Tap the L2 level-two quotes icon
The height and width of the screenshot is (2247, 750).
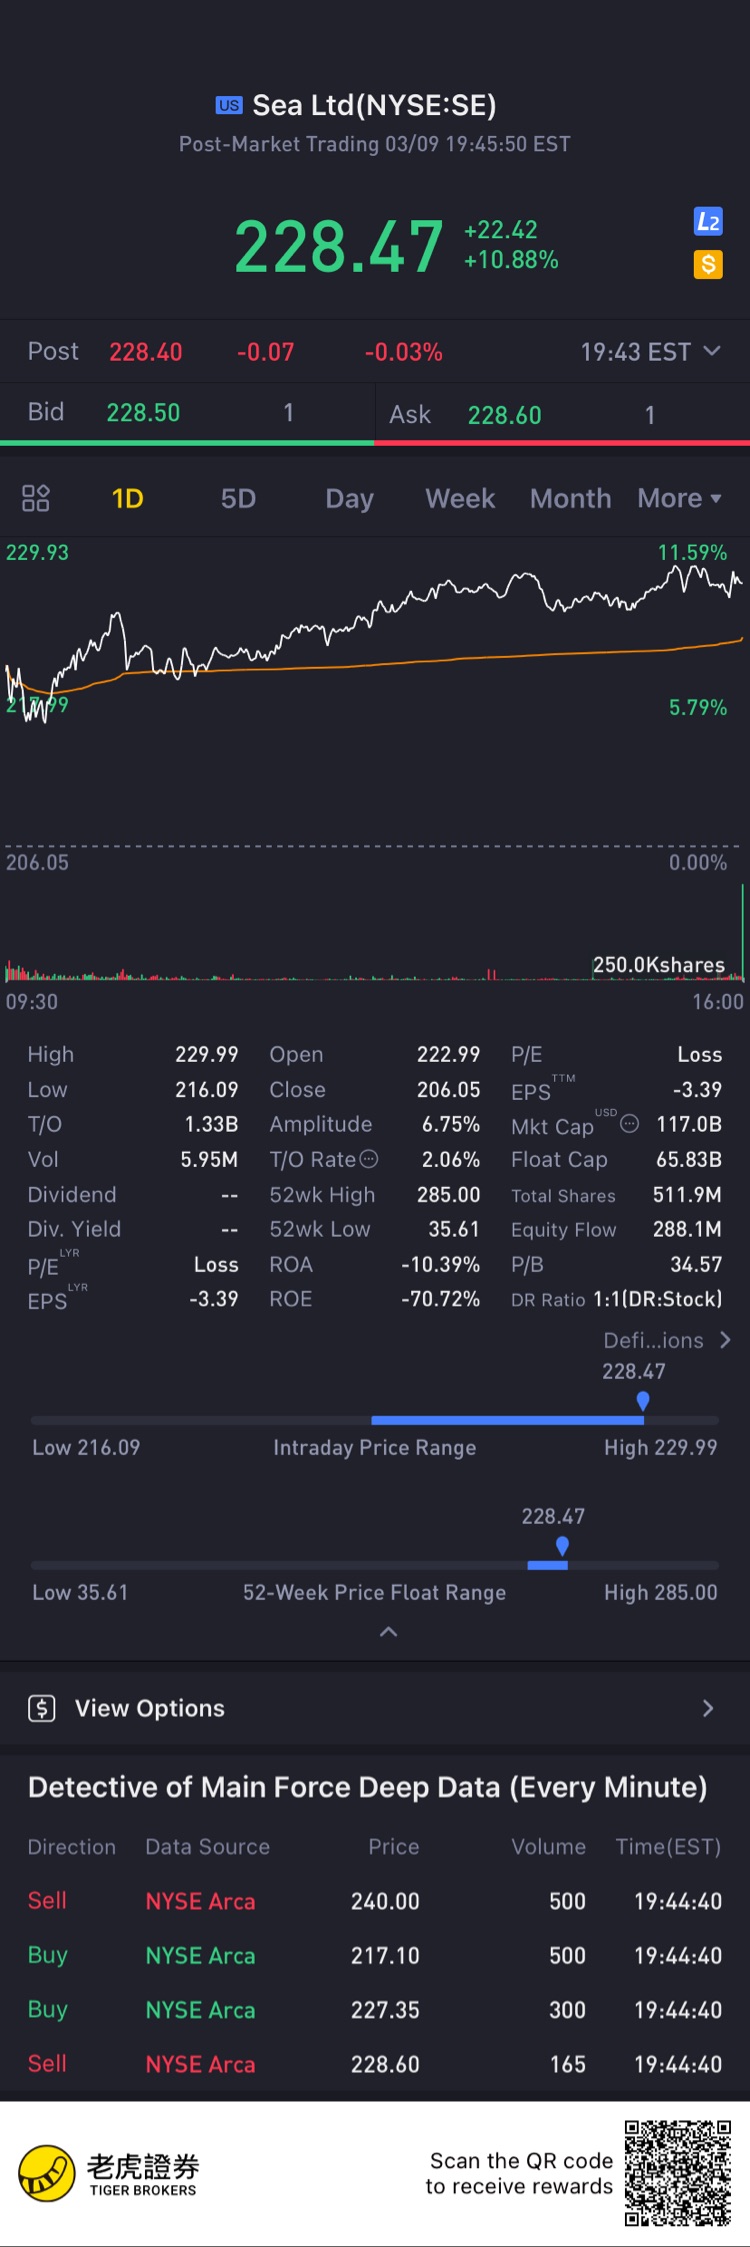[x=708, y=222]
